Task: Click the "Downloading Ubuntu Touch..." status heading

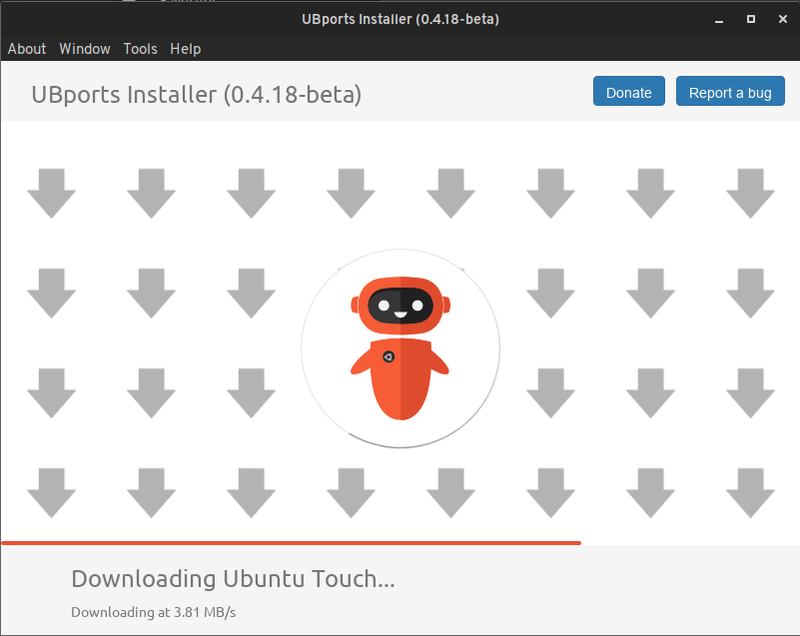Action: (233, 578)
